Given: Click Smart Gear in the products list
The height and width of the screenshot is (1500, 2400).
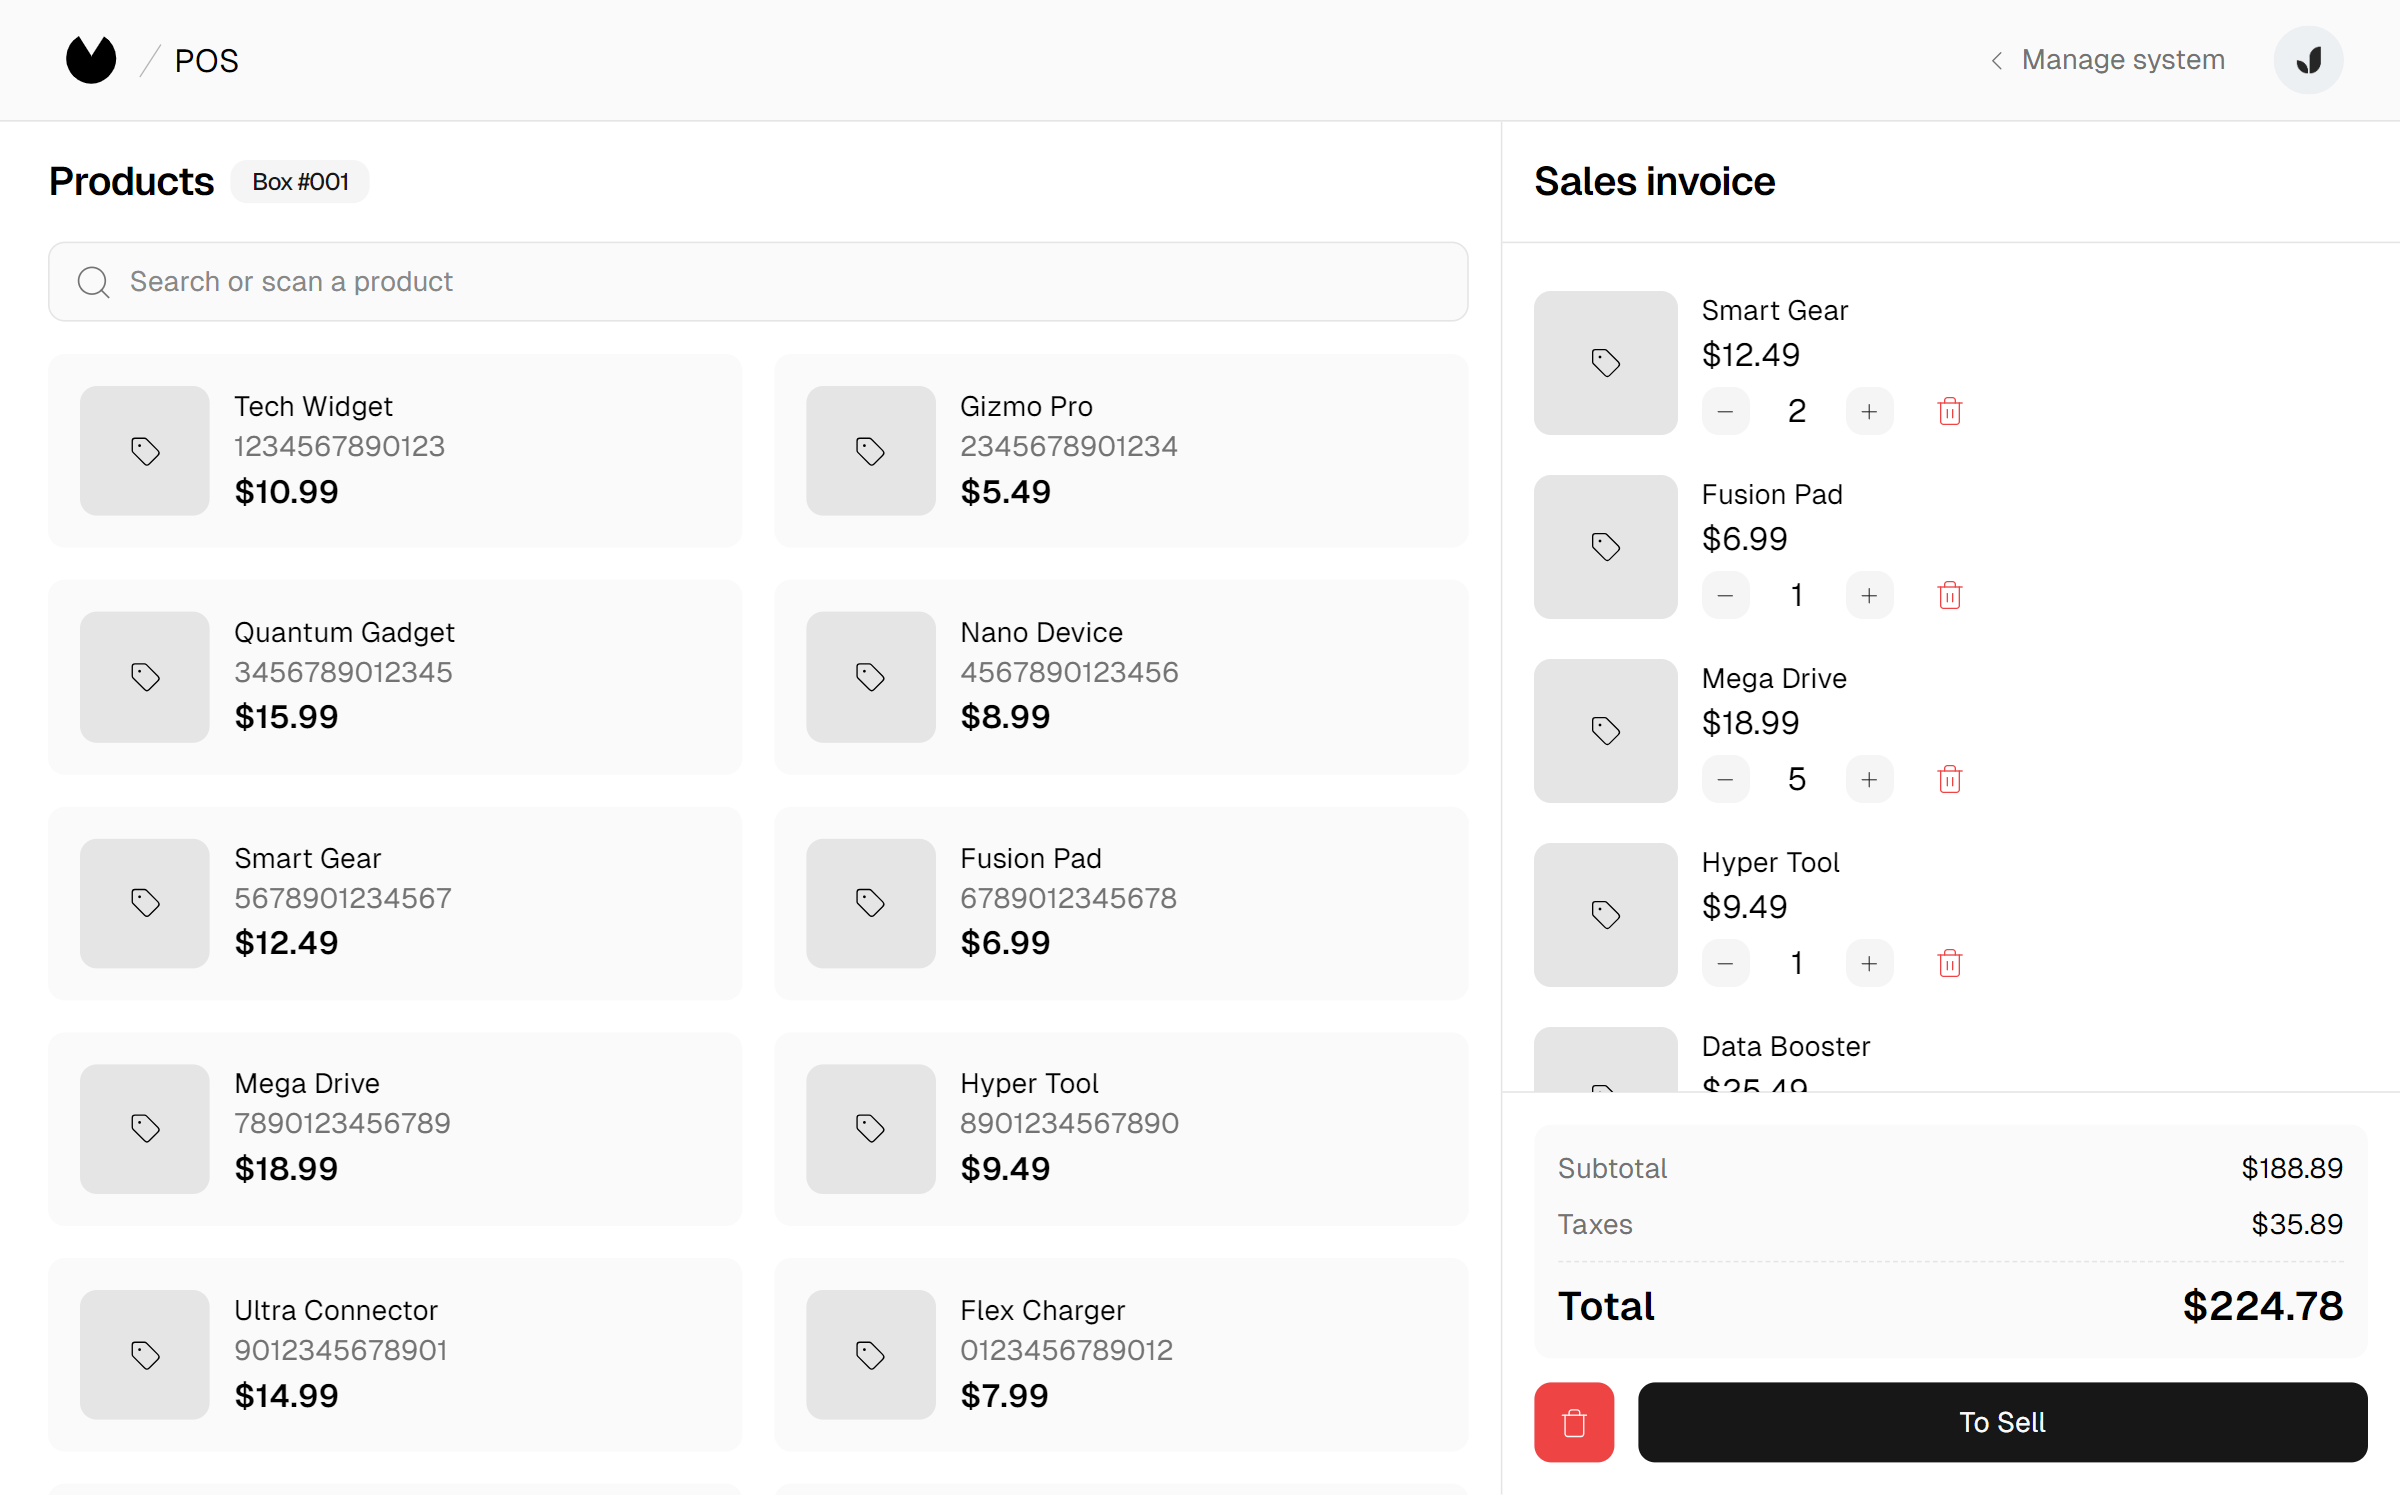Looking at the screenshot, I should pos(395,903).
